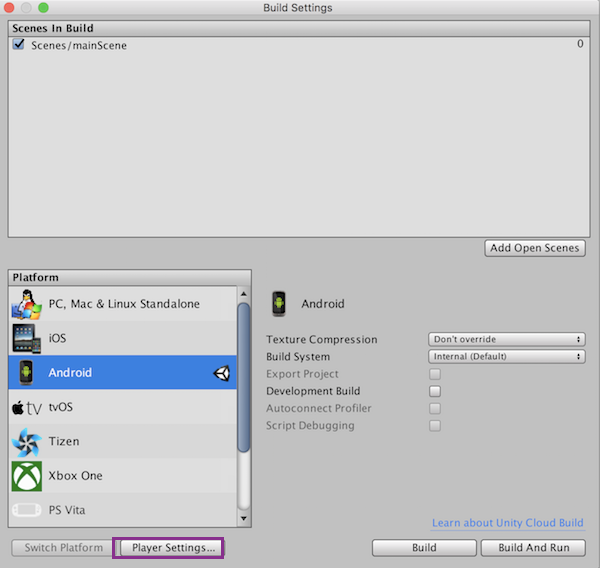Open the Build System dropdown

507,357
